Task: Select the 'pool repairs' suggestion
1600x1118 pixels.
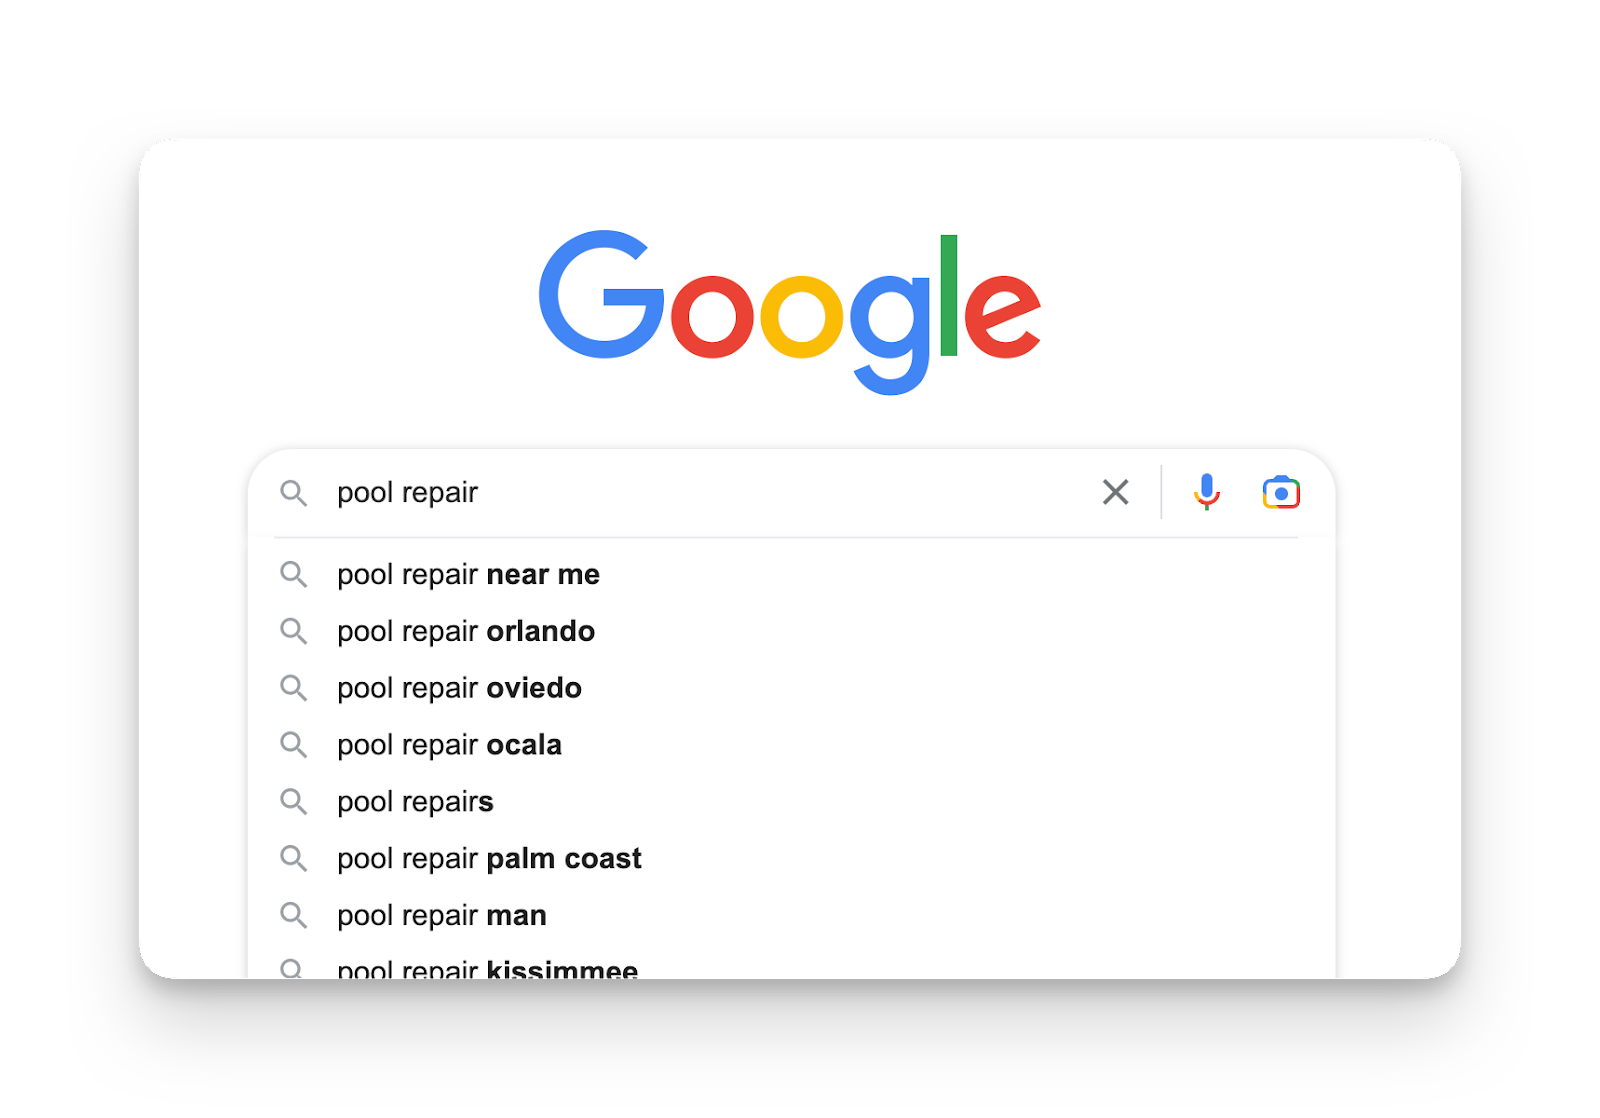Action: click(x=414, y=801)
